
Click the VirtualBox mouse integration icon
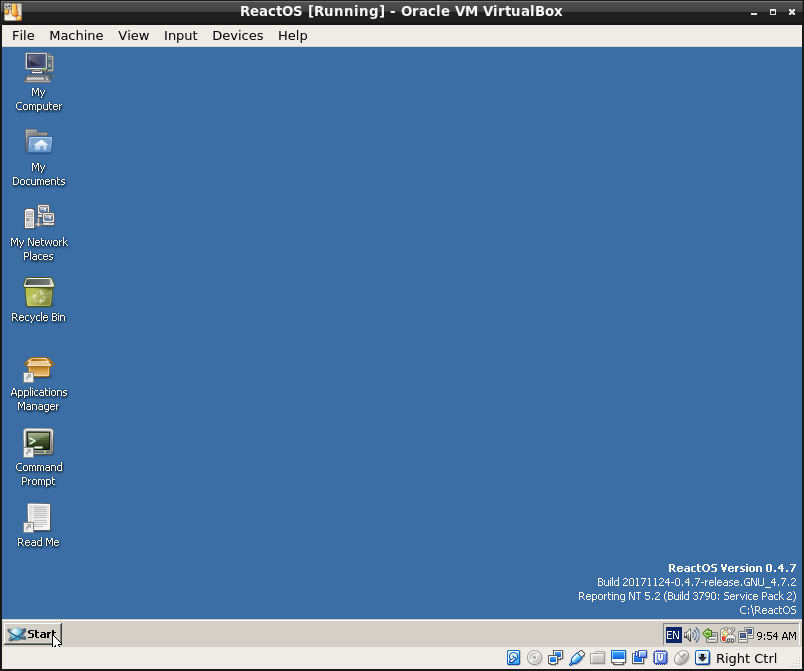tap(681, 658)
